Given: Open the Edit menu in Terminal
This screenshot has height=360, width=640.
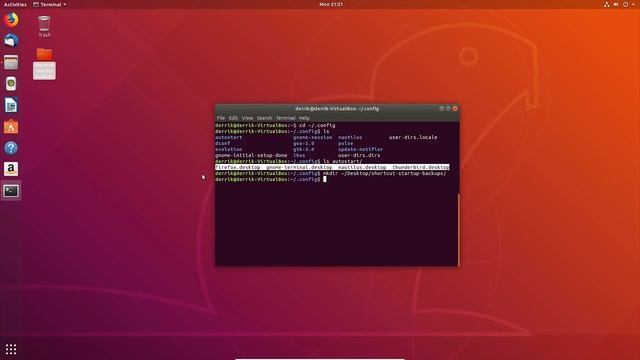Looking at the screenshot, I should [x=233, y=118].
